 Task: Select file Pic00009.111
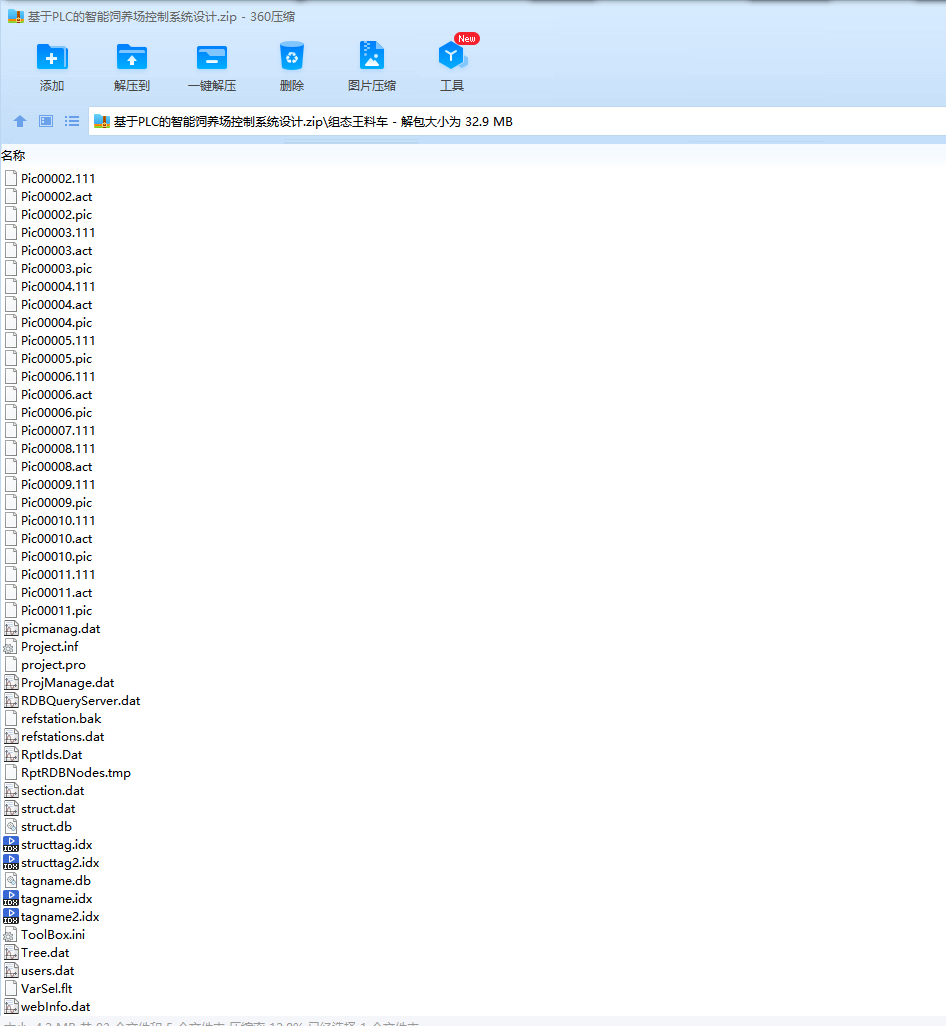(50, 484)
